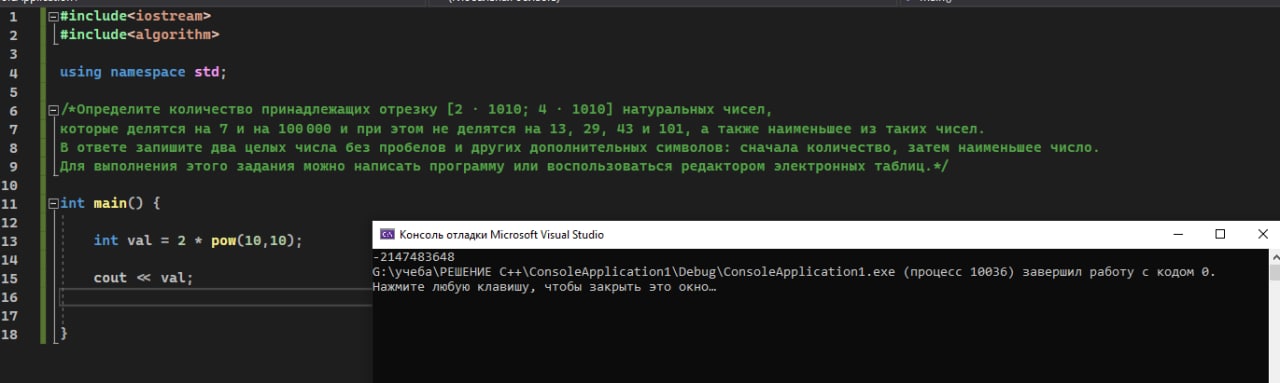
Task: Click line number 4 in the gutter
Action: 13,72
